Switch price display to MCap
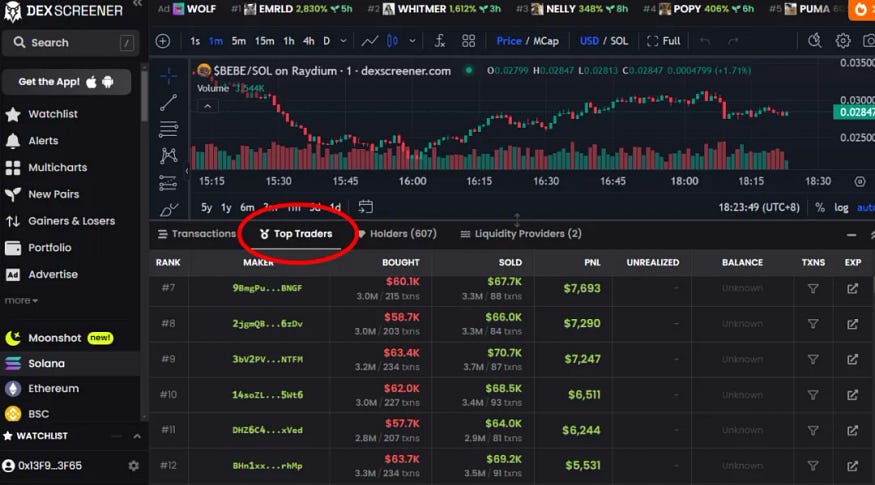This screenshot has height=485, width=875. pos(546,41)
